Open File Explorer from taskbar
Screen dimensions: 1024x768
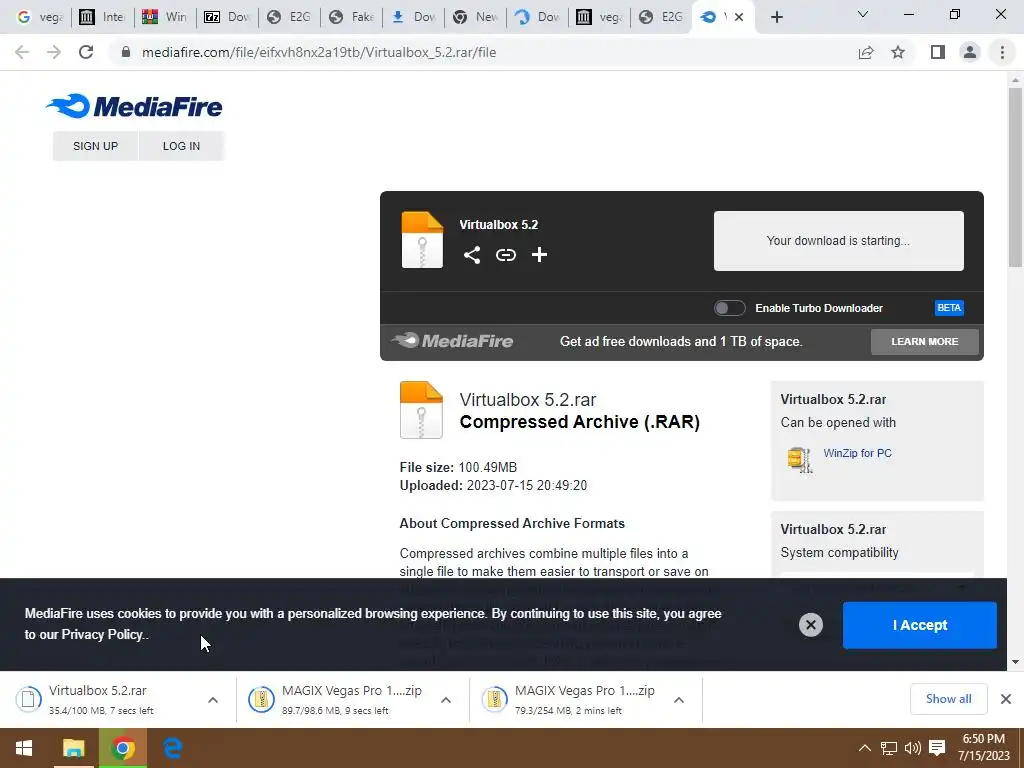tap(73, 748)
